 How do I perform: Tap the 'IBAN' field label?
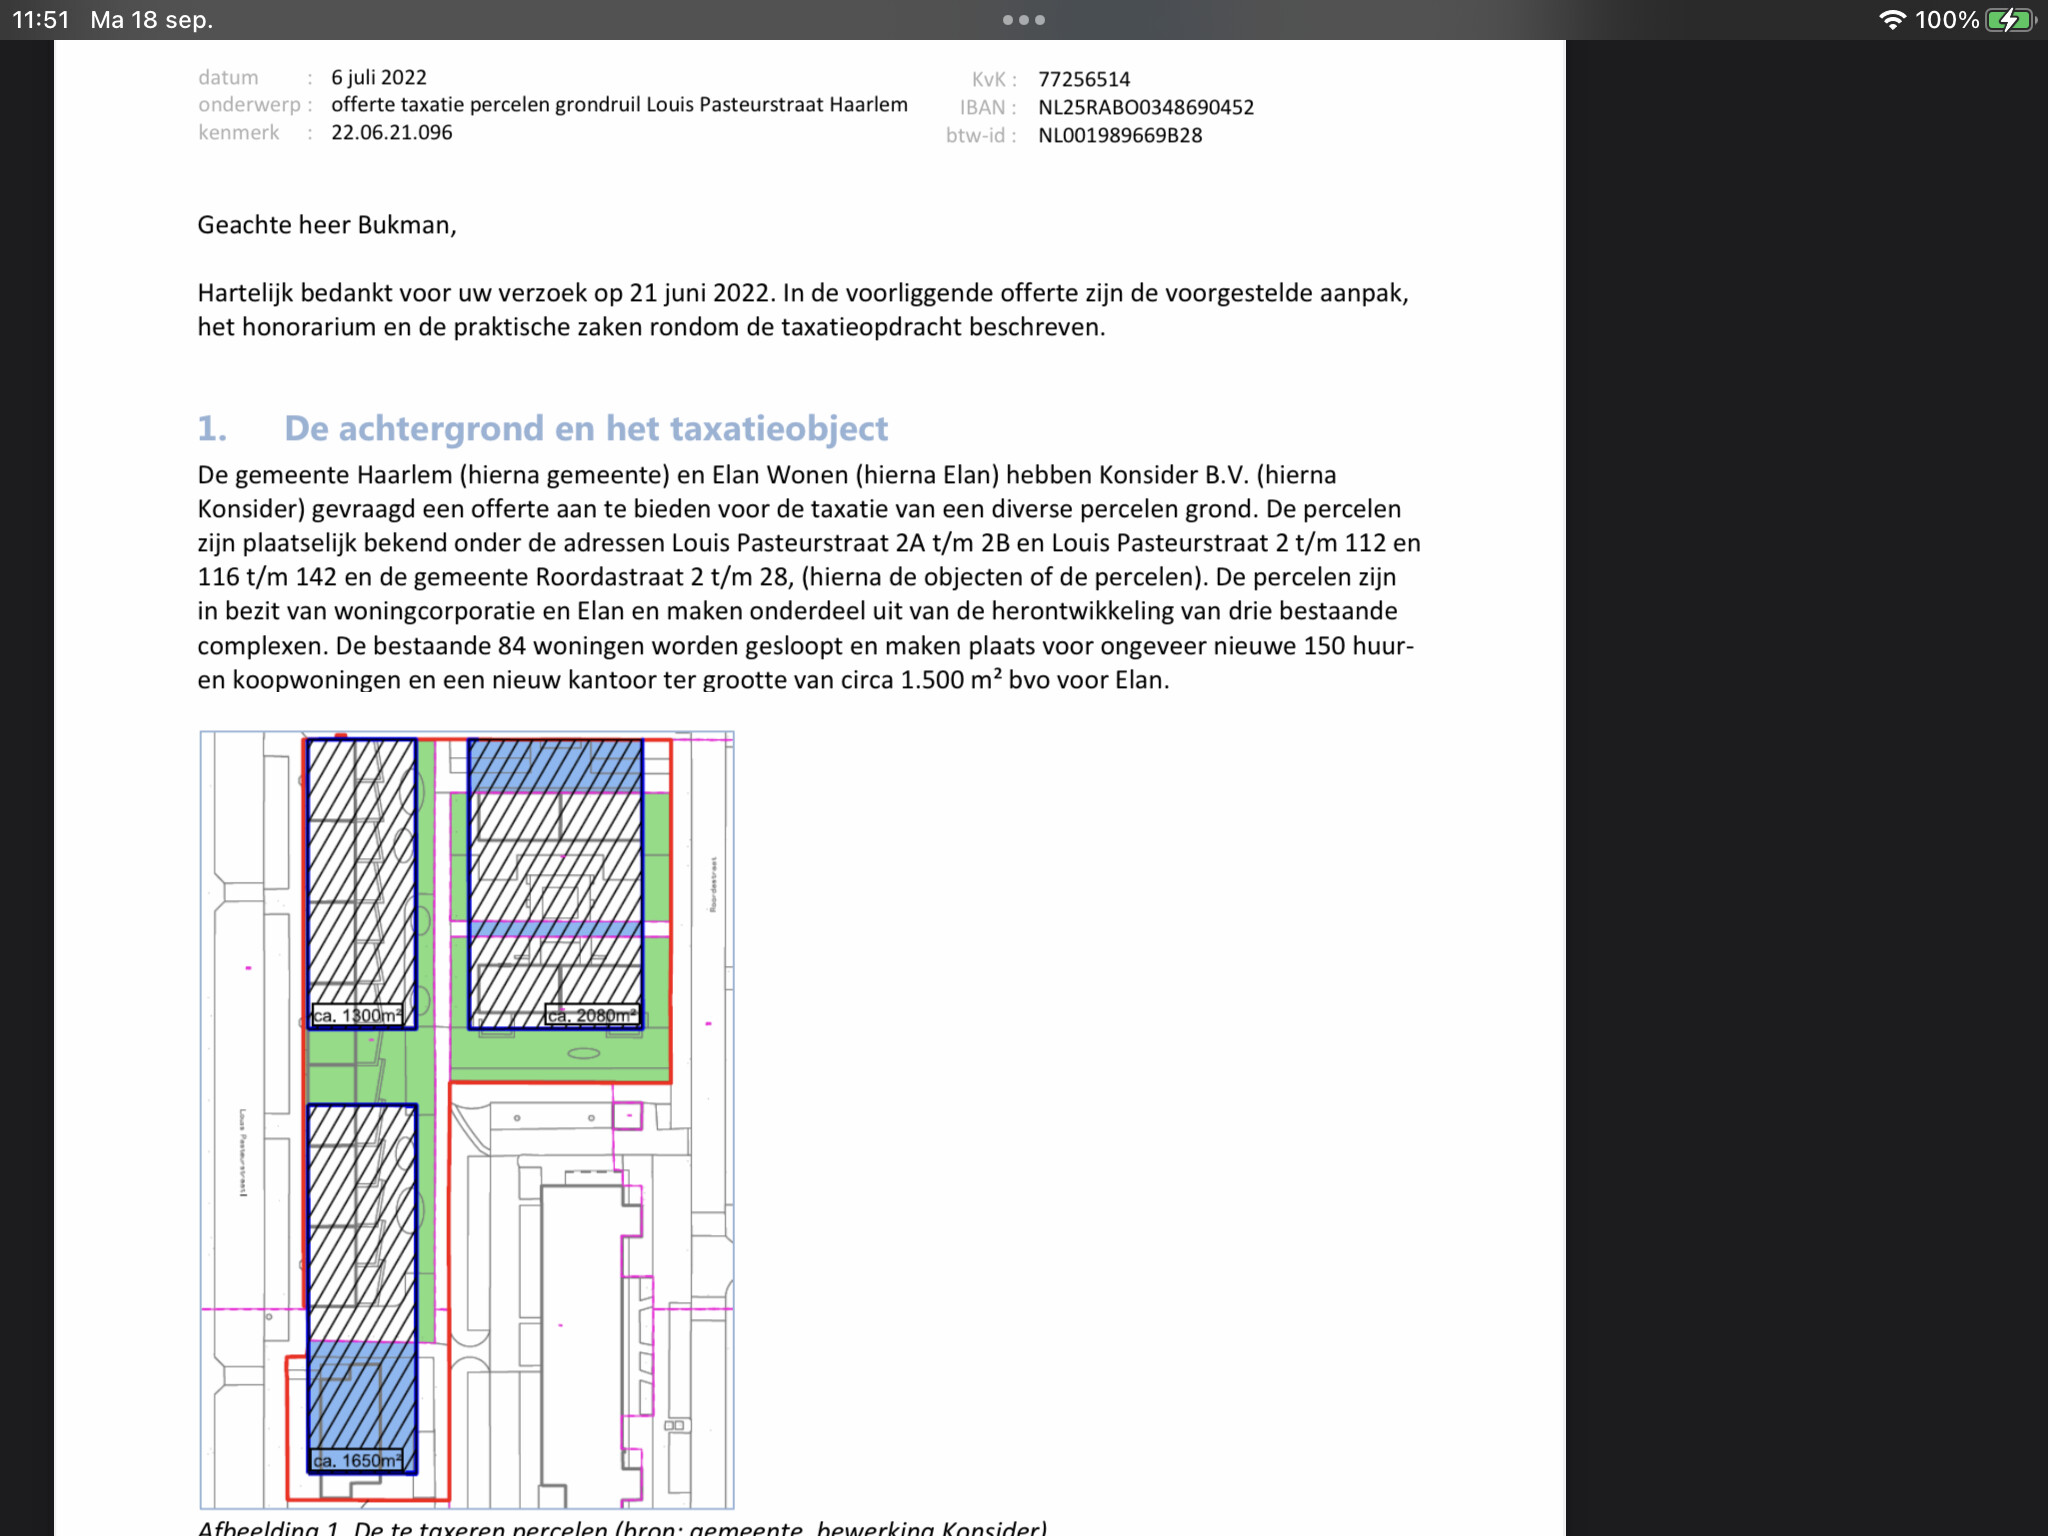tap(982, 107)
